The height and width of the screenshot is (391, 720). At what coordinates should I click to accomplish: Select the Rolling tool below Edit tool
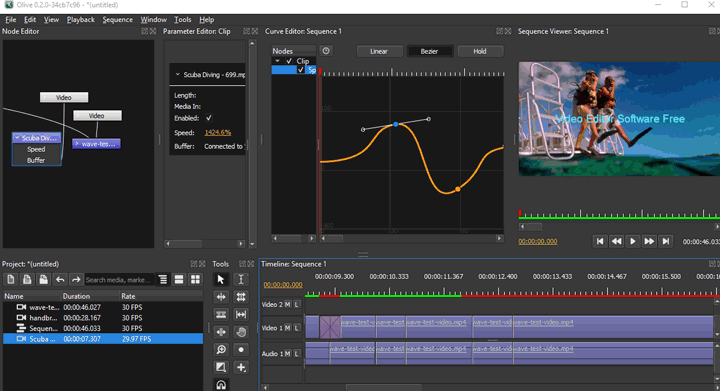pos(241,297)
